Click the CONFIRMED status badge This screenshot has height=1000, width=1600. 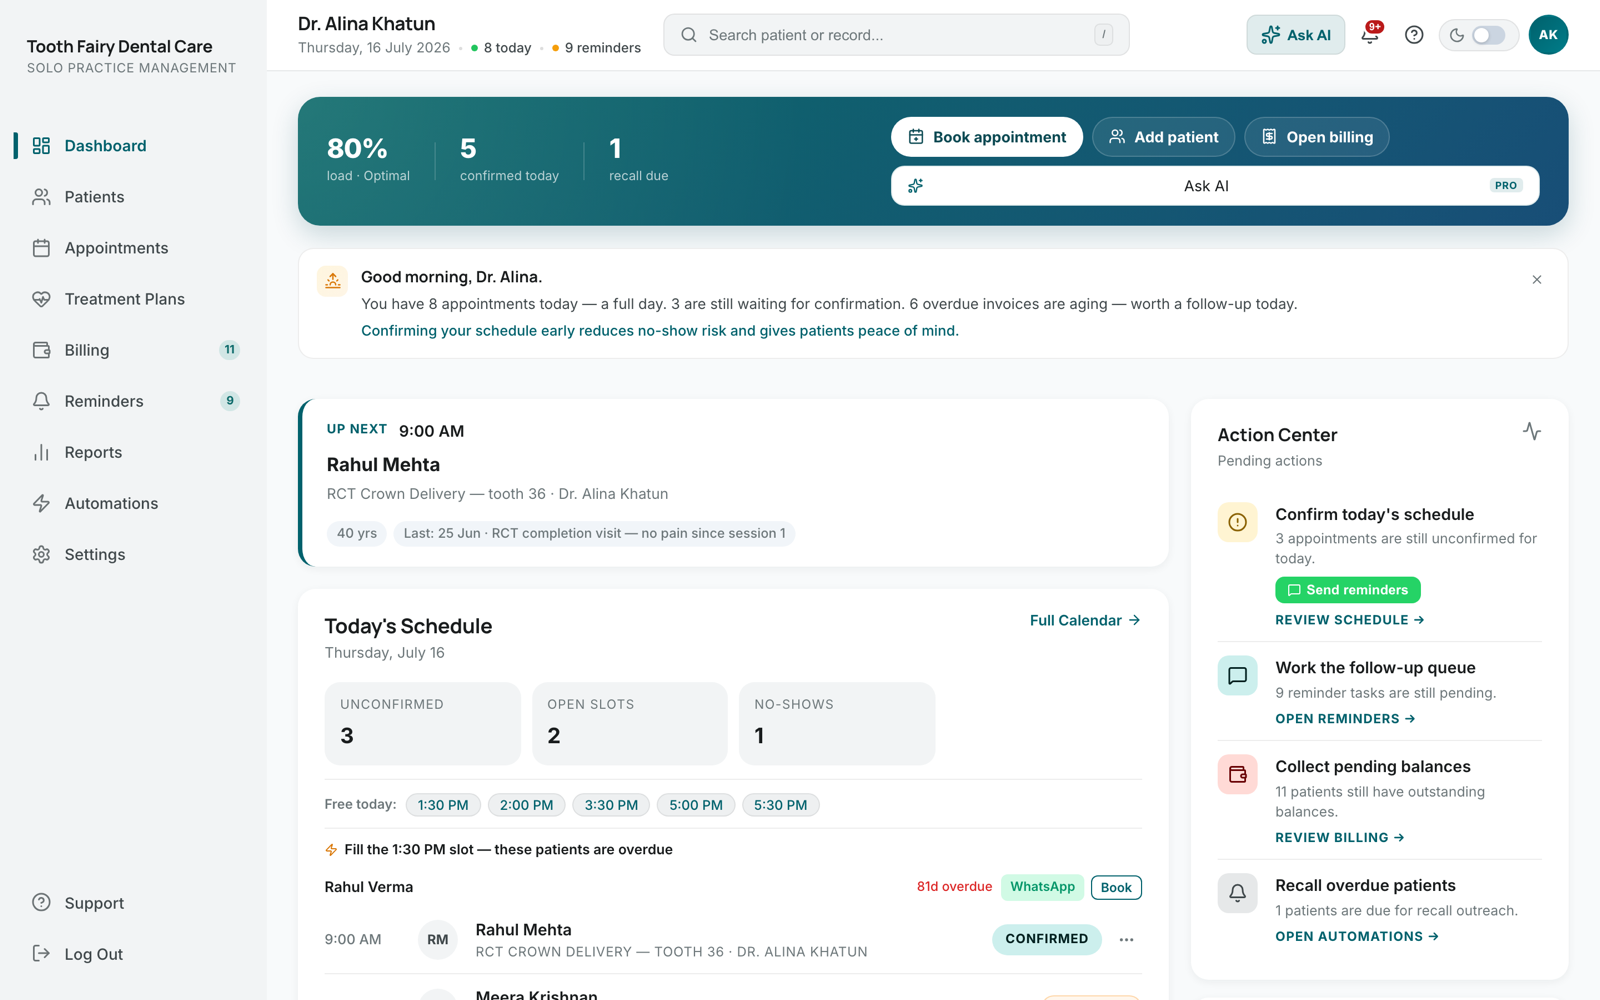(x=1047, y=939)
